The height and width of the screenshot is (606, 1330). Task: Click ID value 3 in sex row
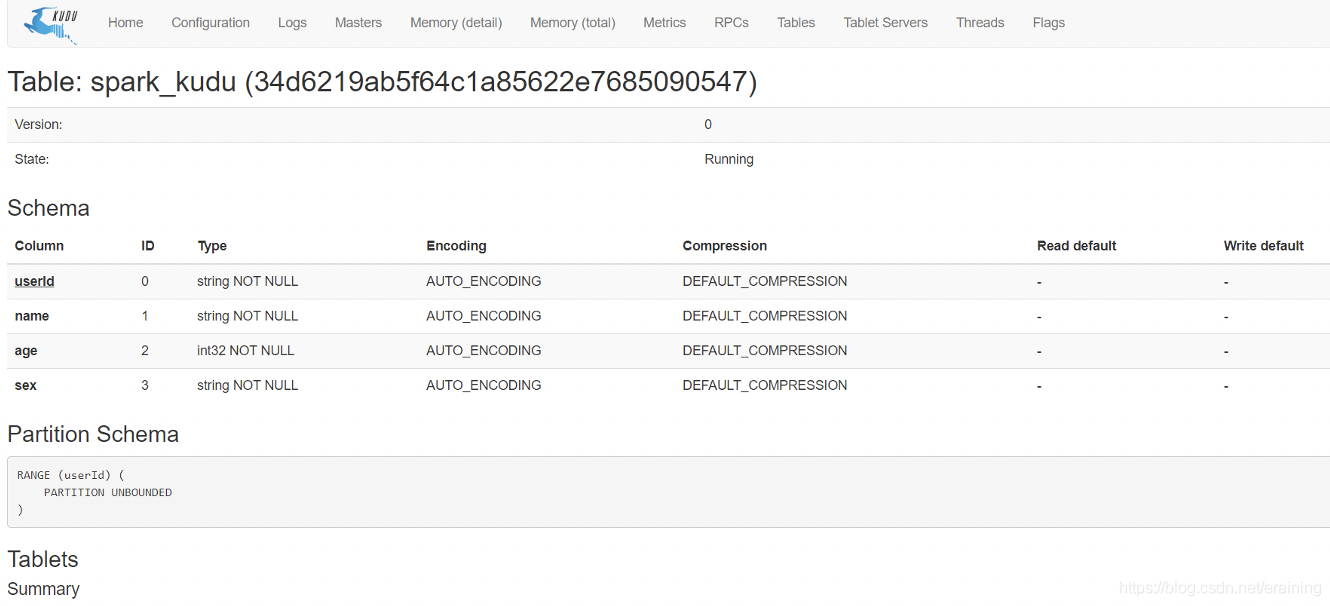145,385
